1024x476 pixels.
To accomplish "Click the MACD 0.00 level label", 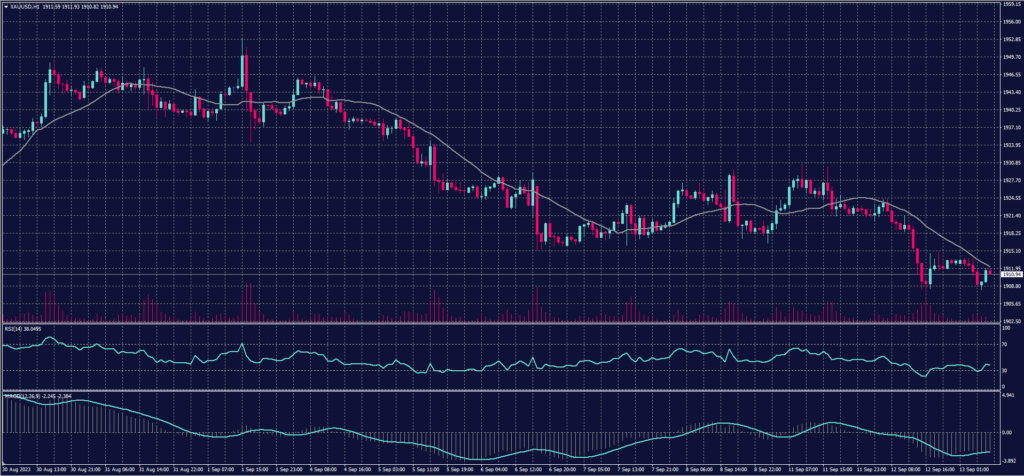I will [1004, 430].
